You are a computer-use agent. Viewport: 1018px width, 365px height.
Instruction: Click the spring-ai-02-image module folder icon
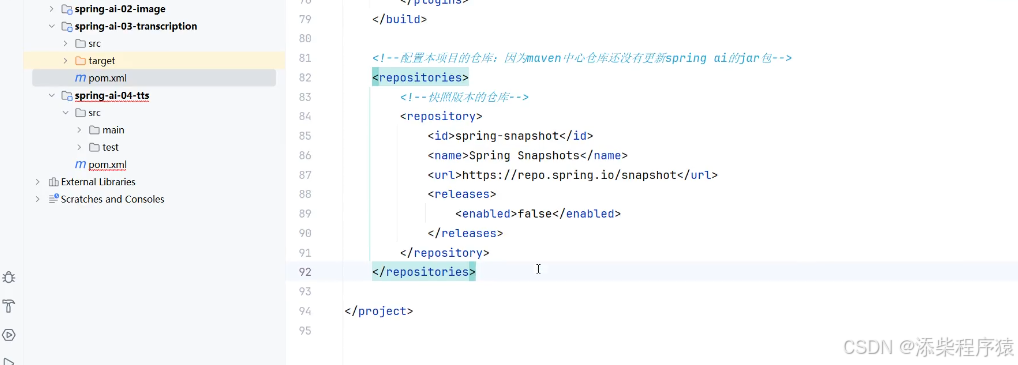[x=66, y=9]
